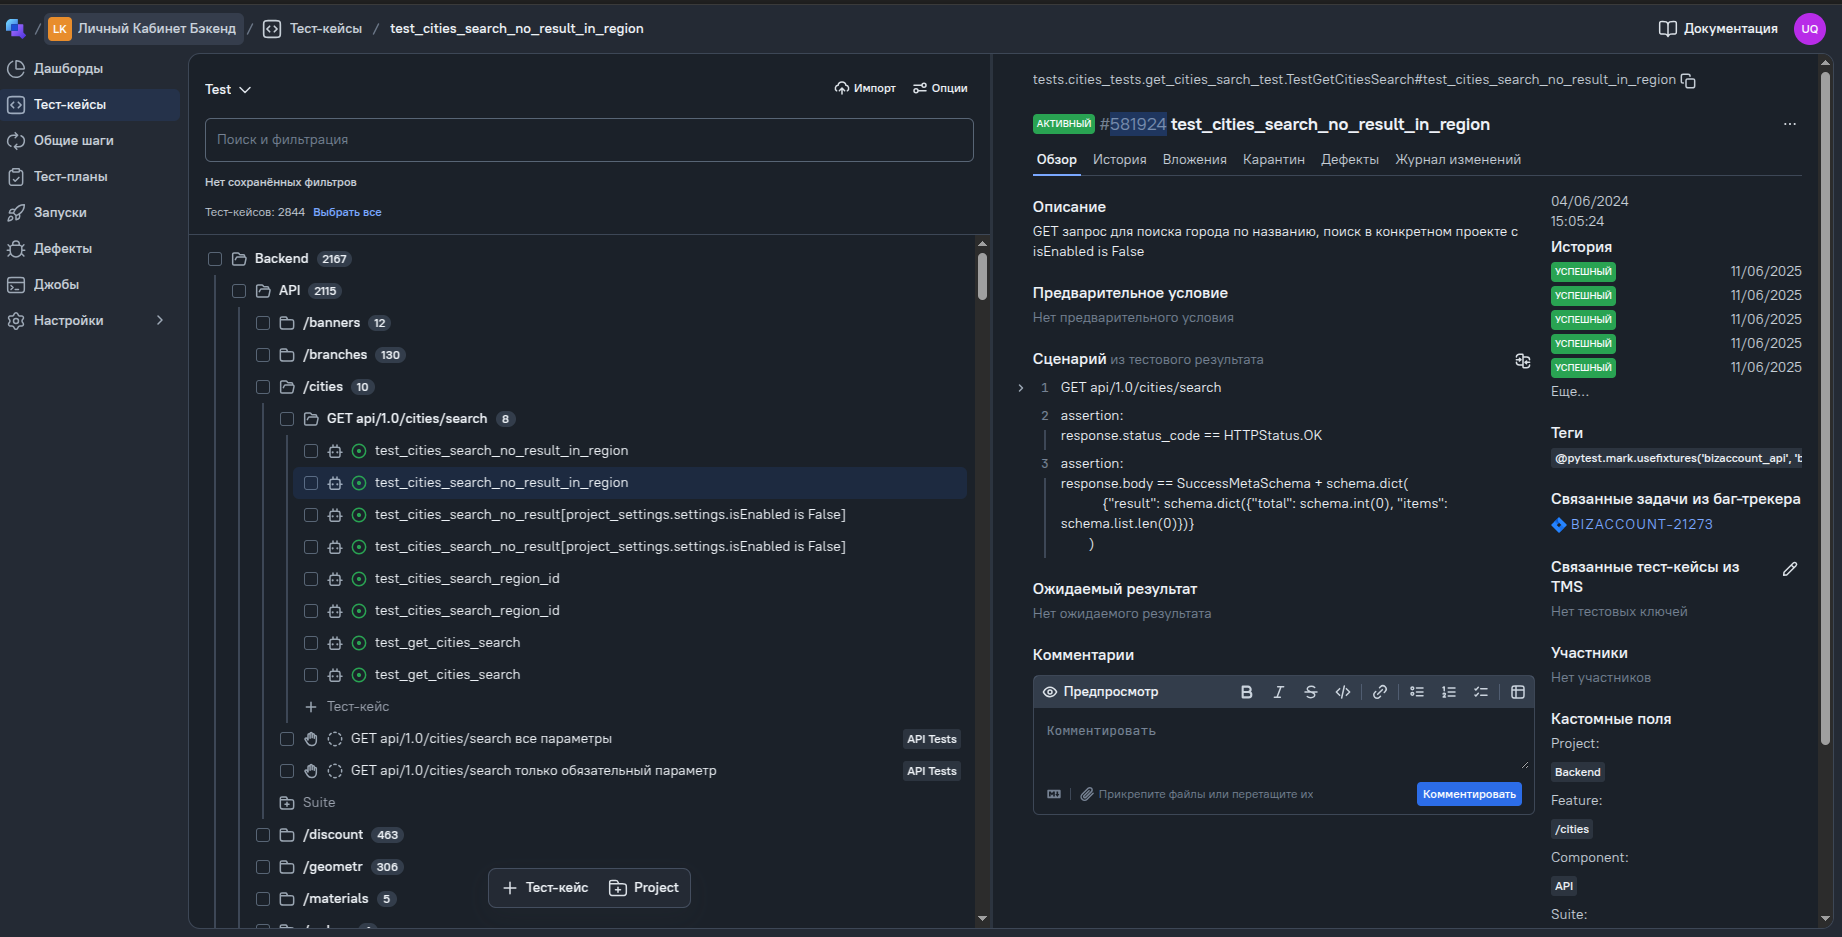Copy the full test path with copy icon
1842x937 pixels.
point(1688,81)
